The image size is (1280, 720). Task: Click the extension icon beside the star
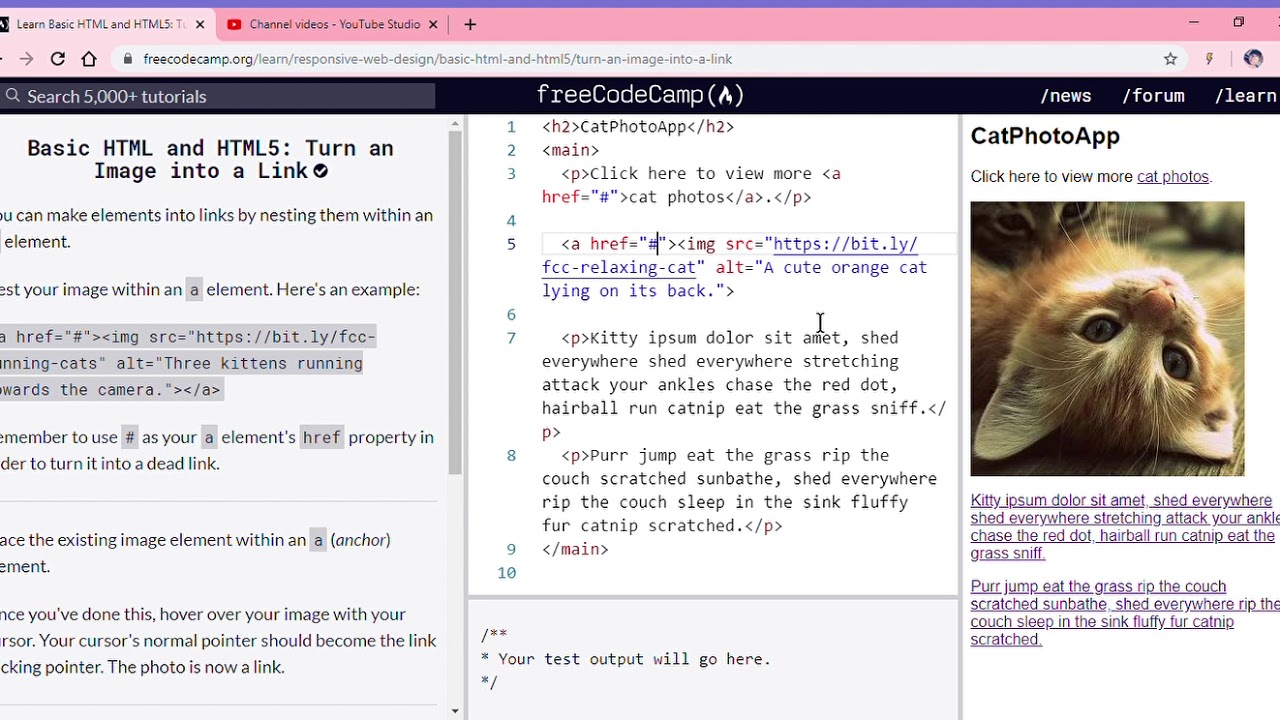pos(1209,59)
